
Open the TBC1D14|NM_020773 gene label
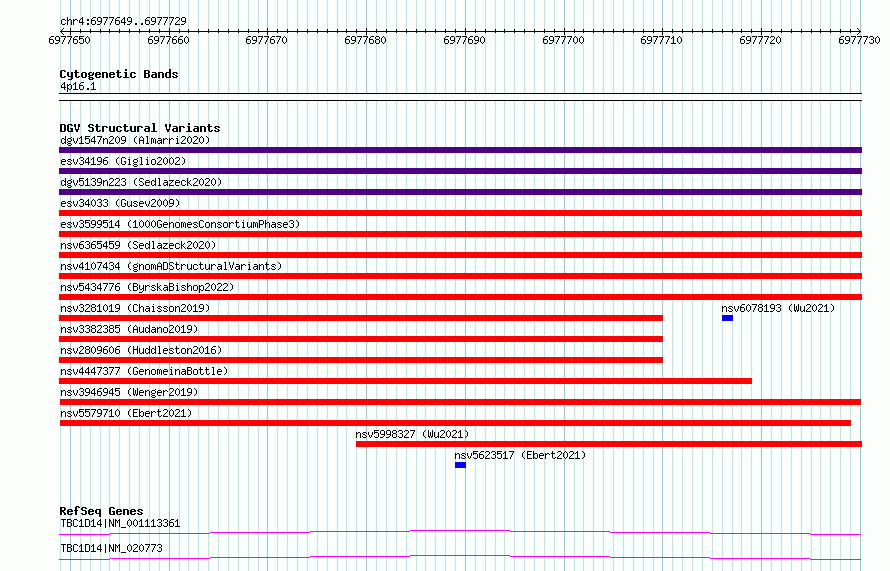click(x=111, y=548)
